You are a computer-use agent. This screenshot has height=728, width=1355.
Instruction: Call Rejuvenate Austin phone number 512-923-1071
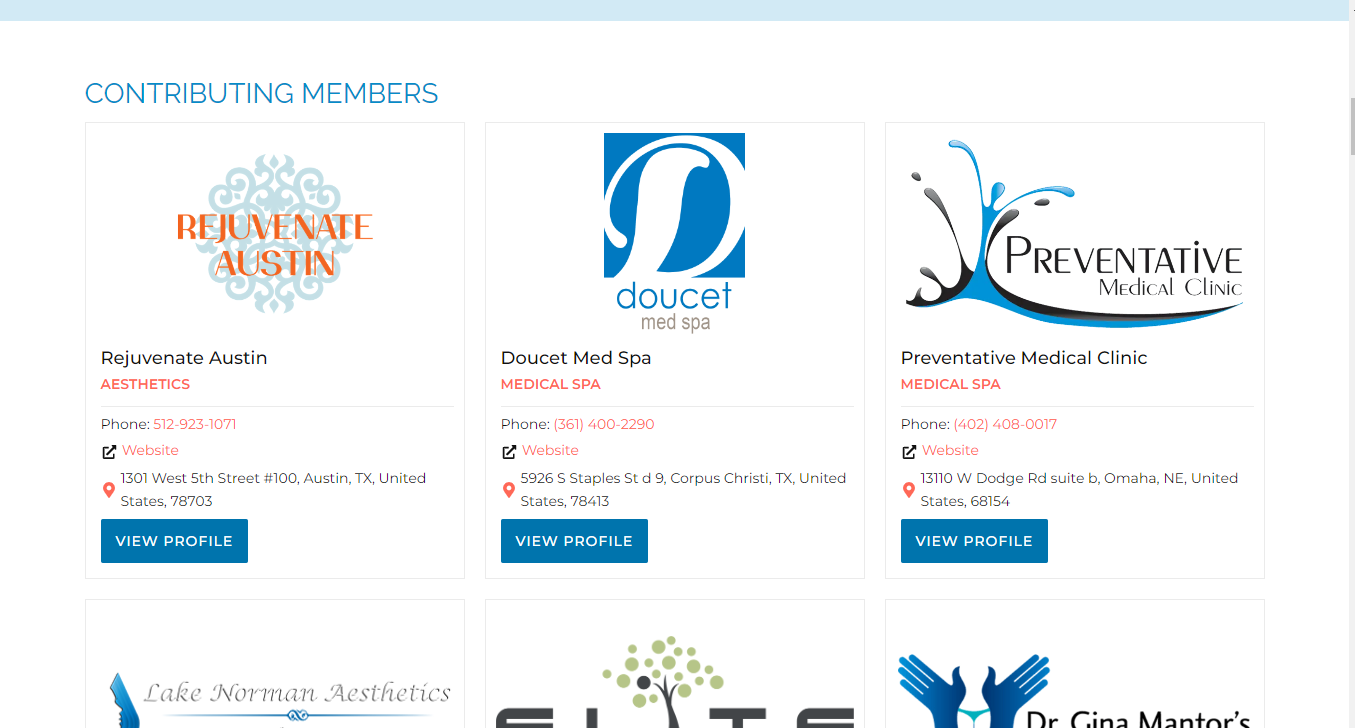[195, 424]
